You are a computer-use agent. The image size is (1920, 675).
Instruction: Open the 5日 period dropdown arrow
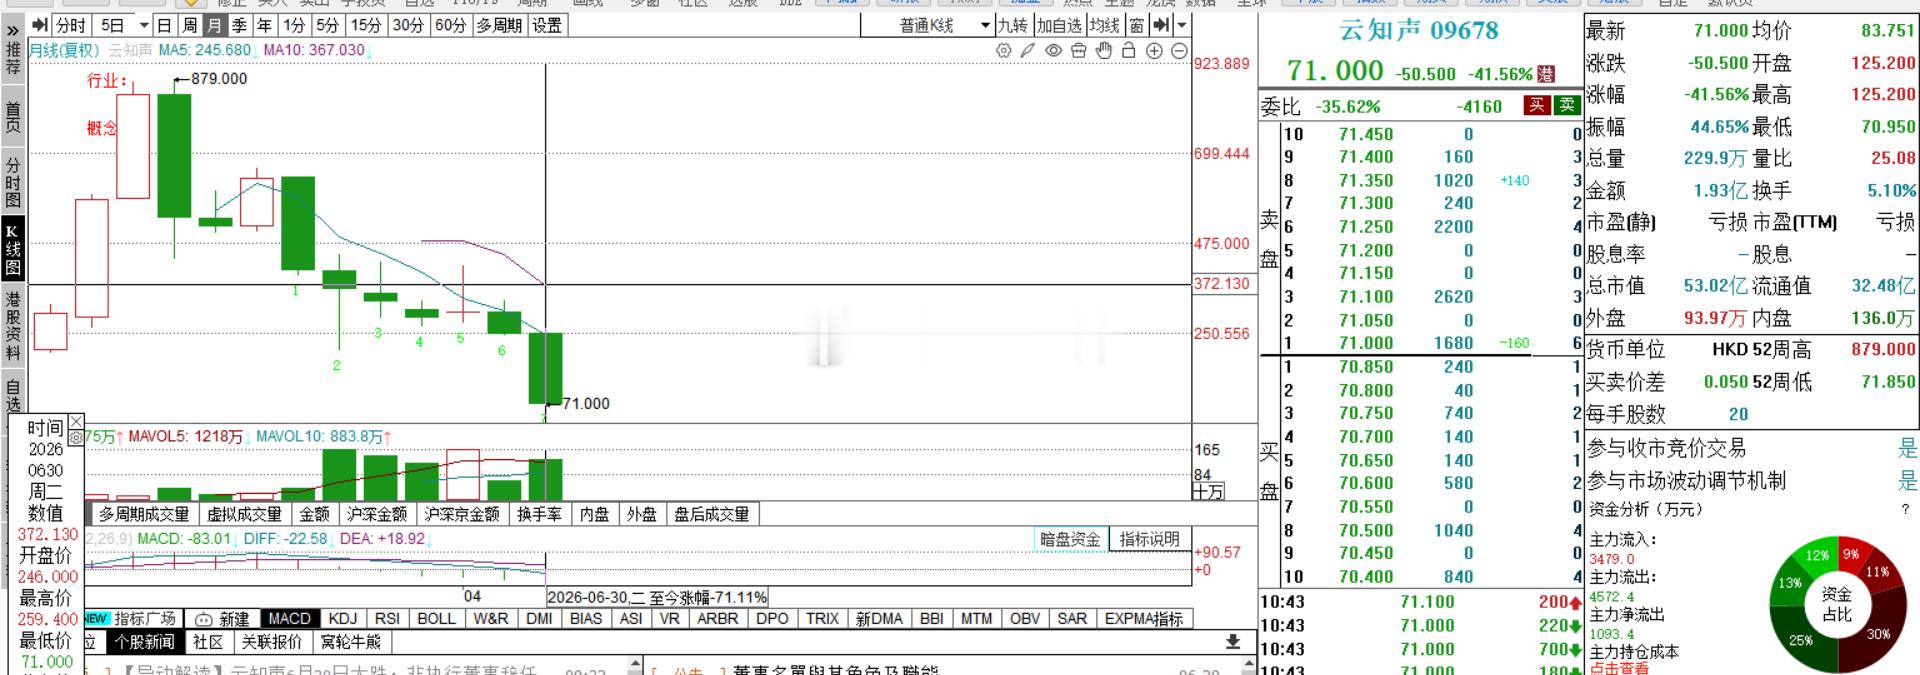[144, 25]
